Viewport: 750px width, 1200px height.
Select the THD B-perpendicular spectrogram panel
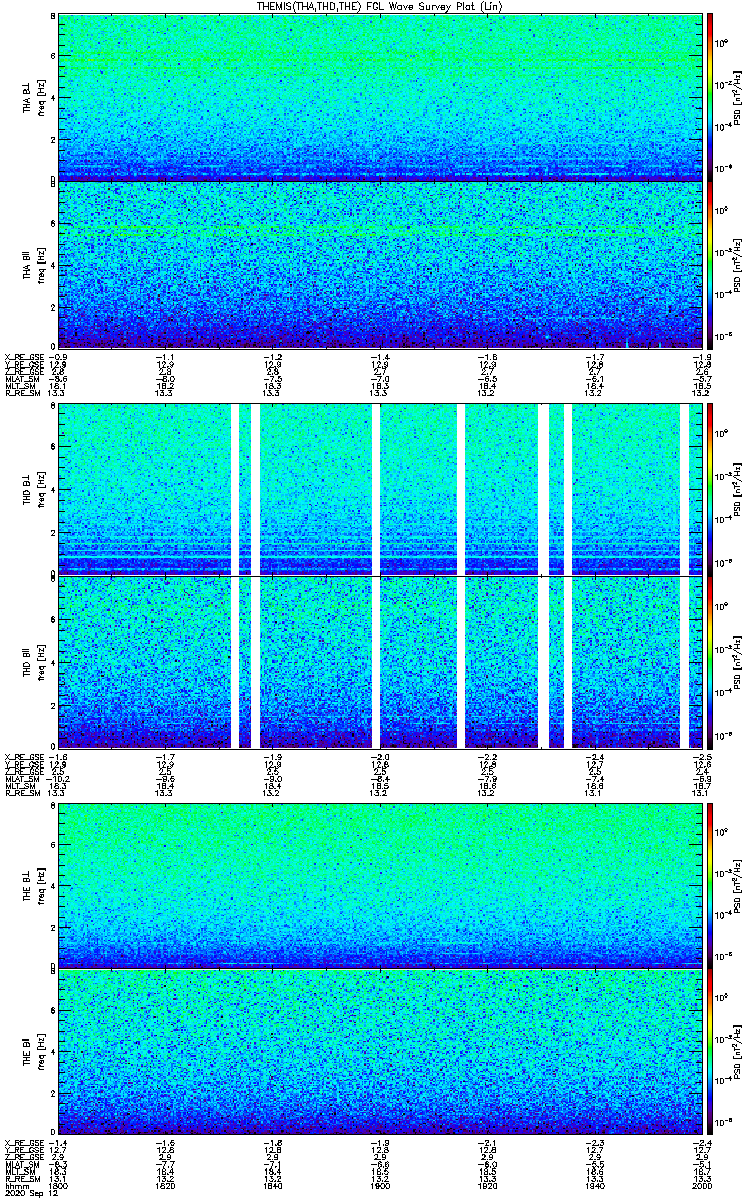pos(380,490)
